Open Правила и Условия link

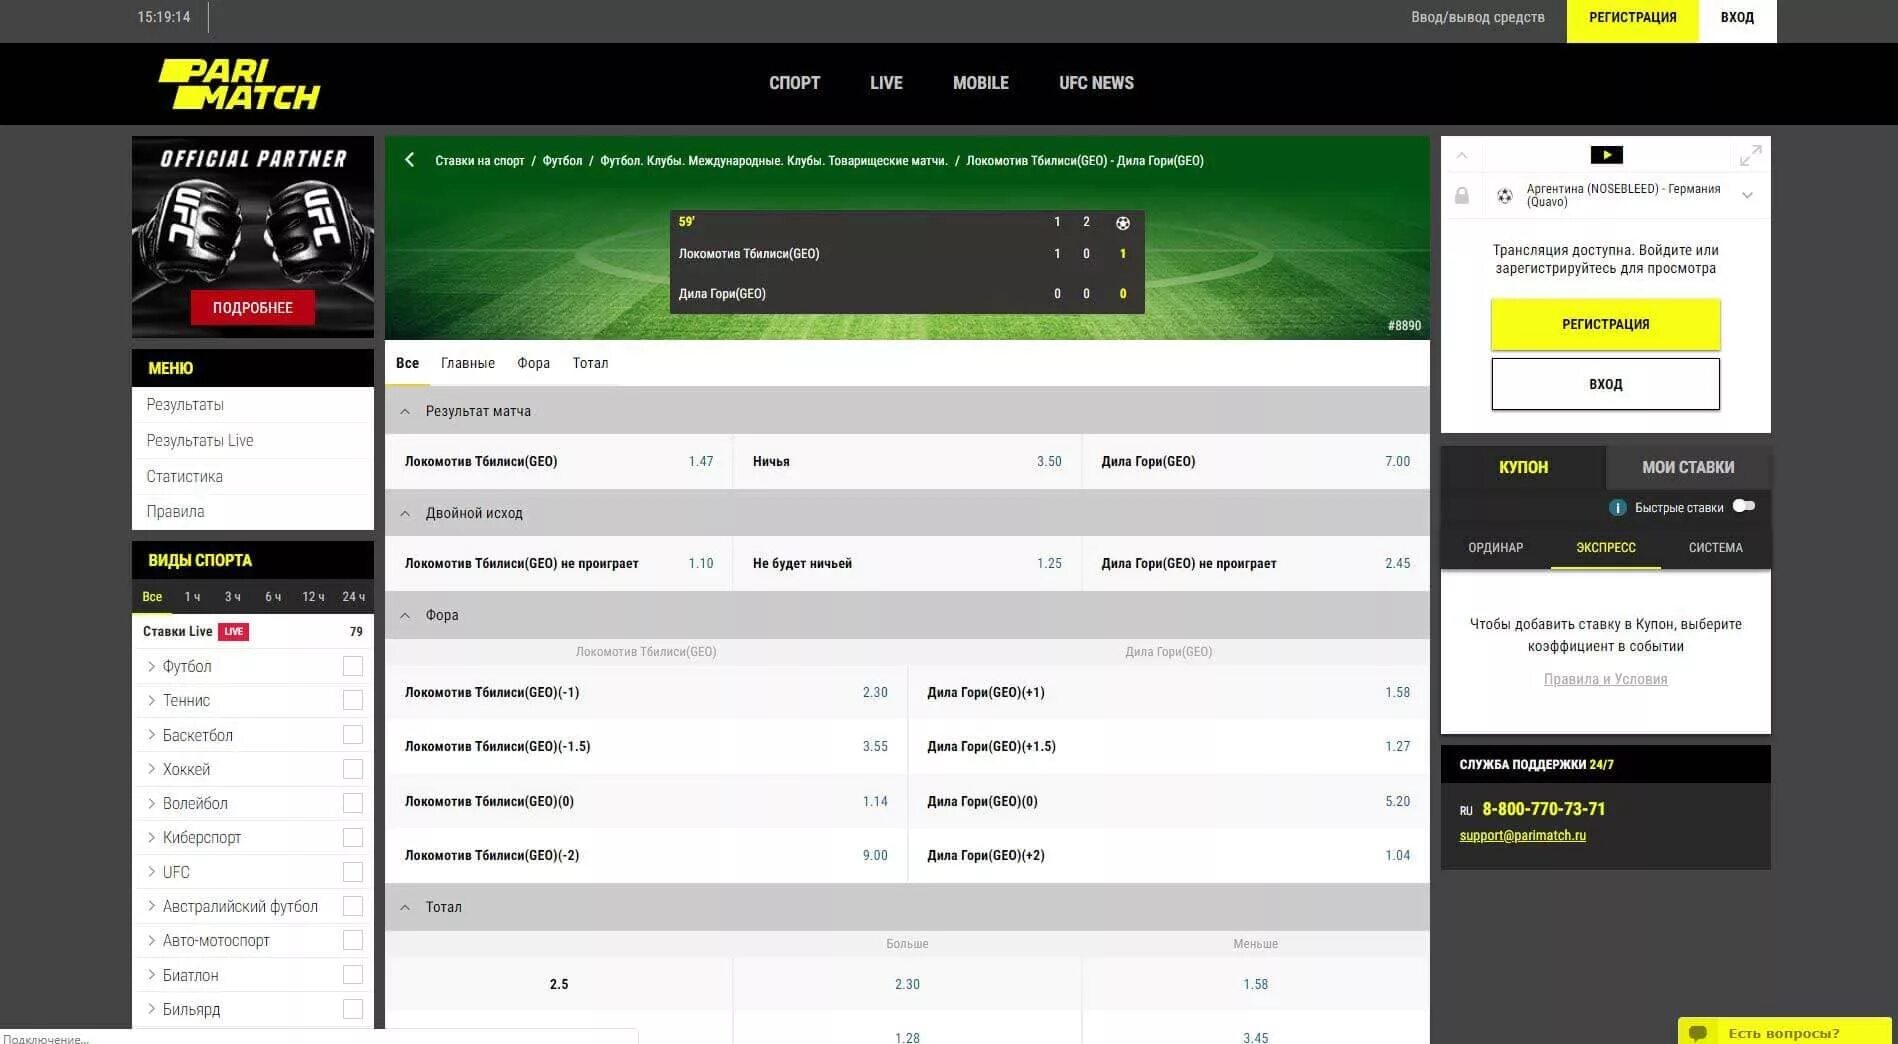point(1605,679)
